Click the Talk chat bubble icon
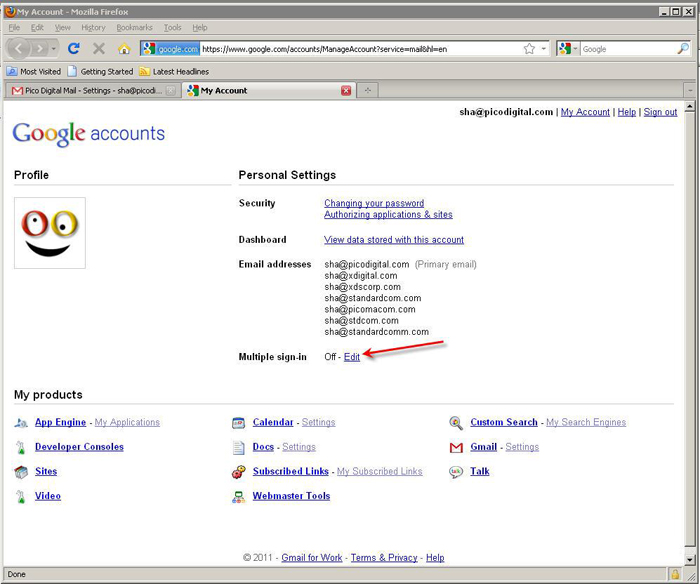Screen dimensions: 700x584 (x=456, y=472)
